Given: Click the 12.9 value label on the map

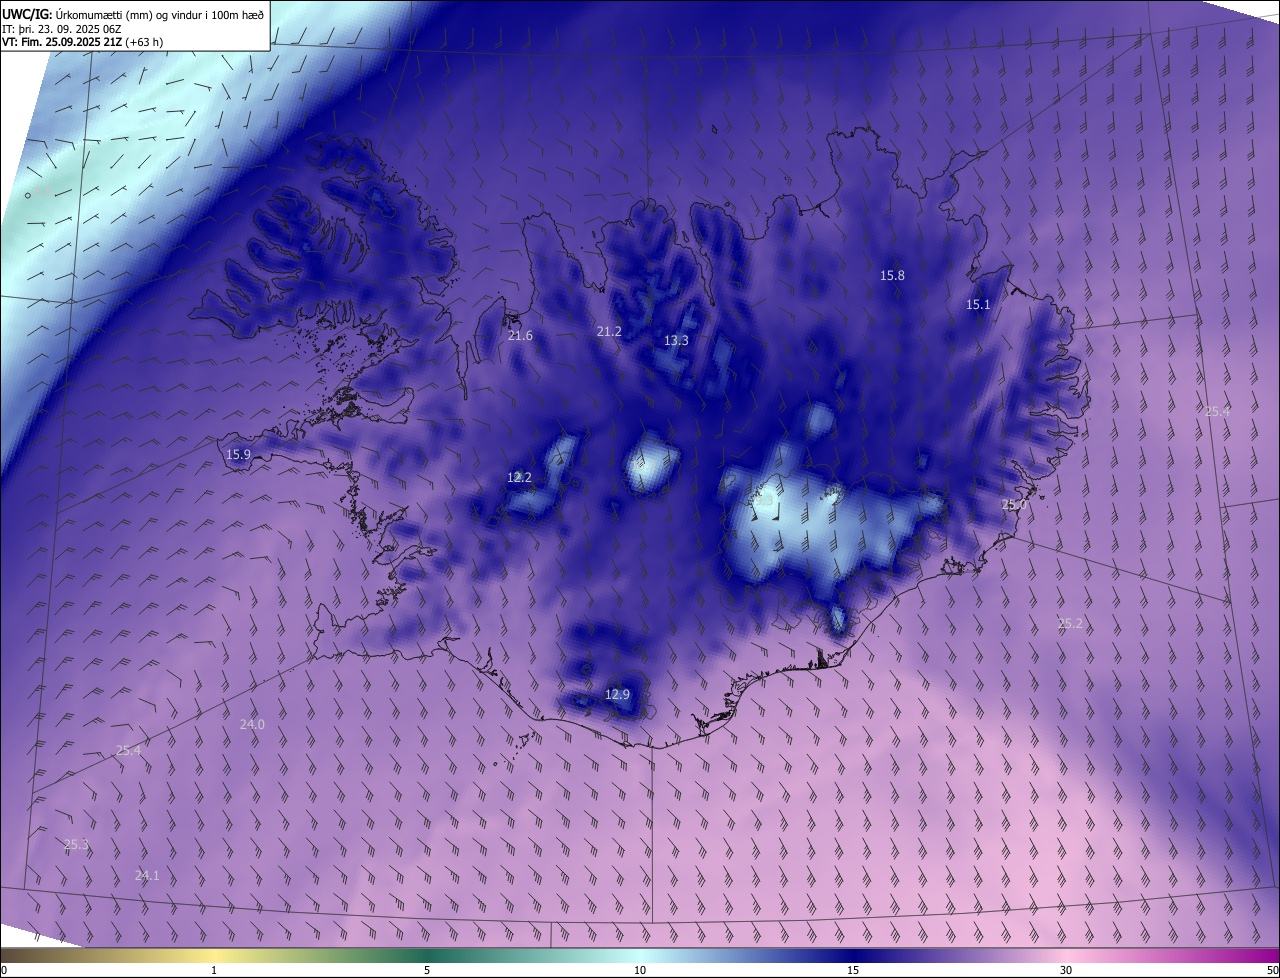Looking at the screenshot, I should tap(618, 695).
